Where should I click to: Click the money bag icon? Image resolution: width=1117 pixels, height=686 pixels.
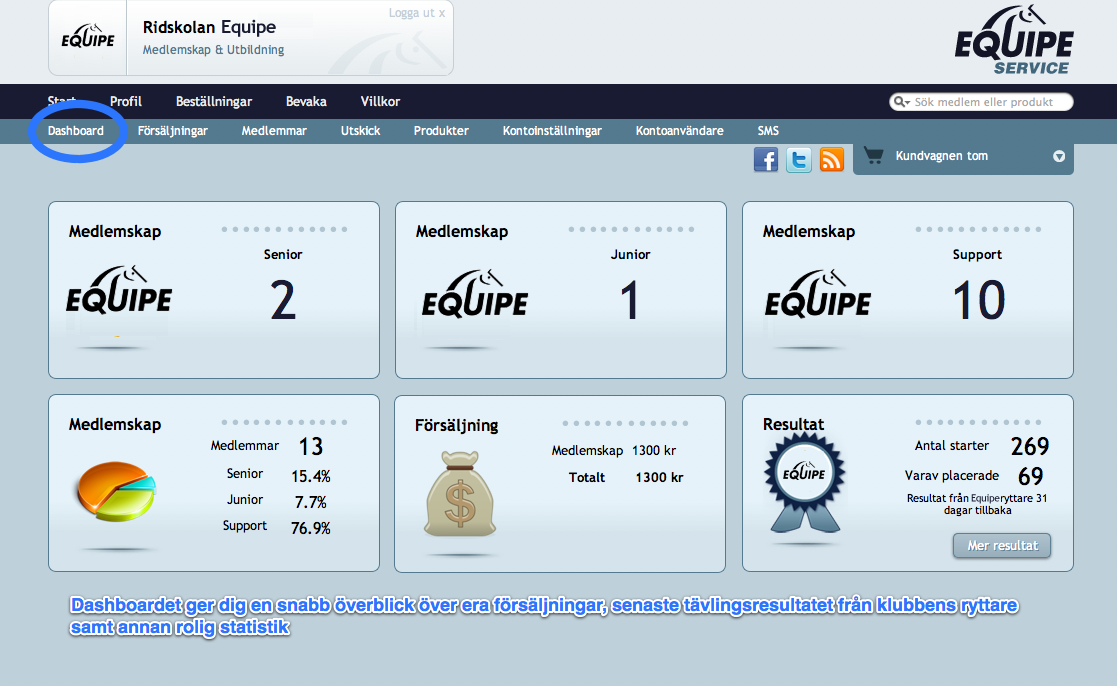460,494
